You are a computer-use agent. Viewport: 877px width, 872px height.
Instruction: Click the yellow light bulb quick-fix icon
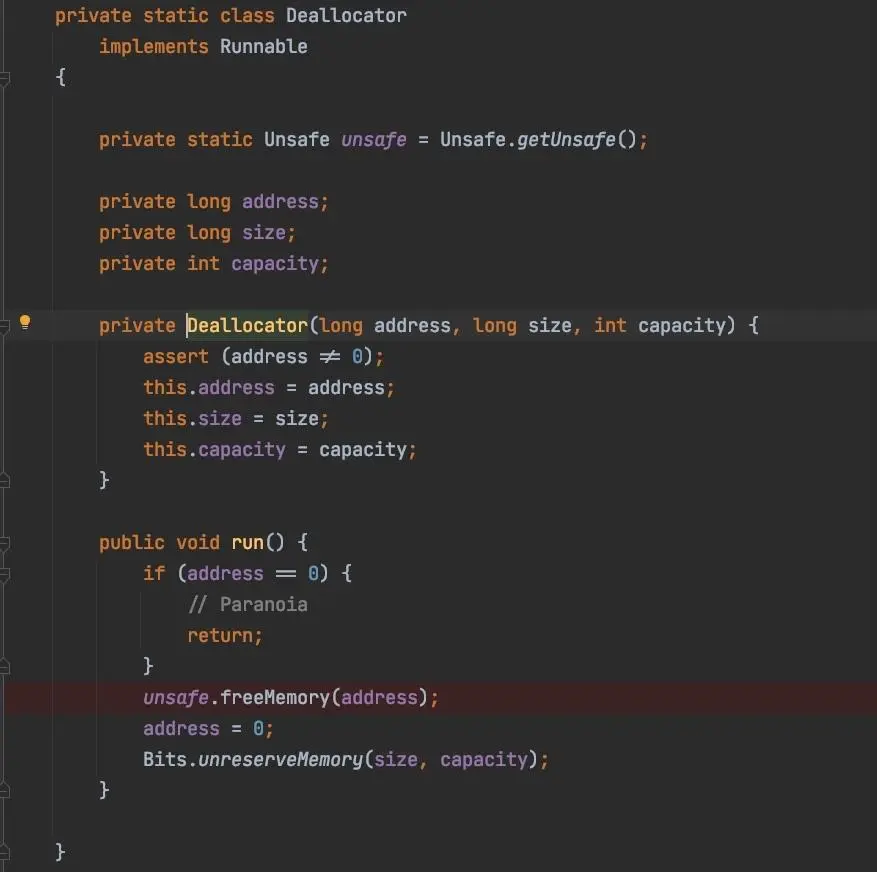(25, 322)
